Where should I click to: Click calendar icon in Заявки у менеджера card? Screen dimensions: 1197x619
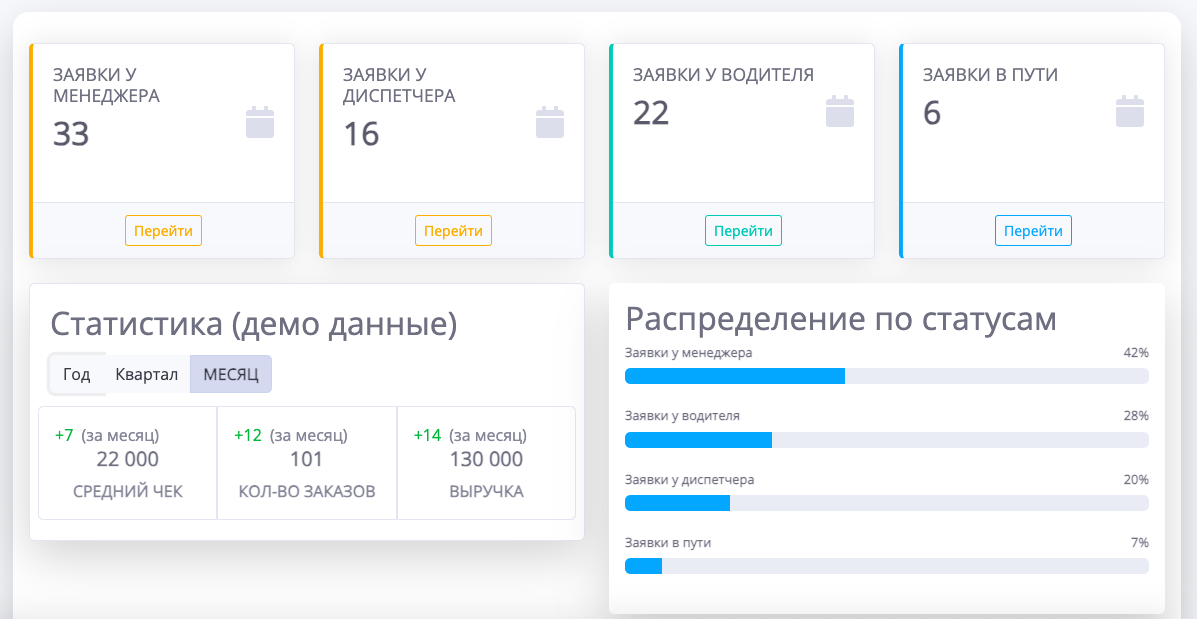point(260,122)
